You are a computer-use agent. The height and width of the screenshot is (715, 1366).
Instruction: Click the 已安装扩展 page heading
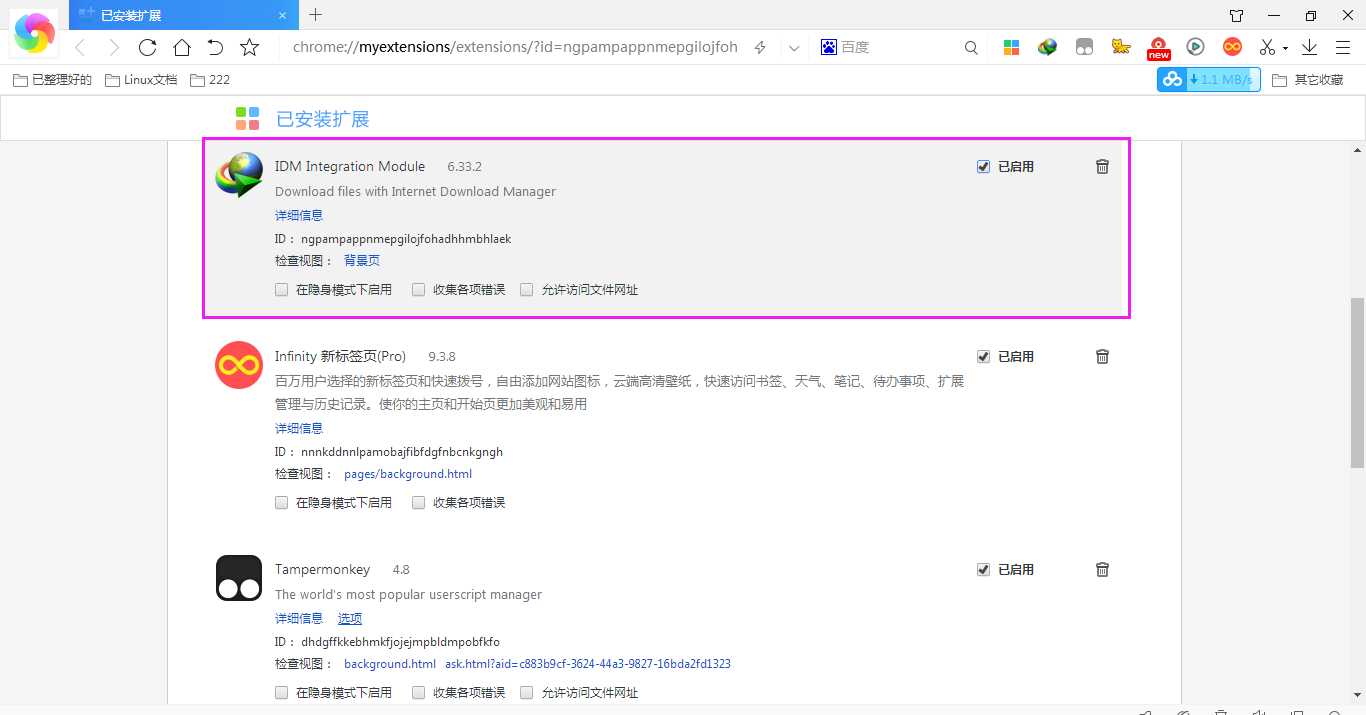(x=322, y=119)
